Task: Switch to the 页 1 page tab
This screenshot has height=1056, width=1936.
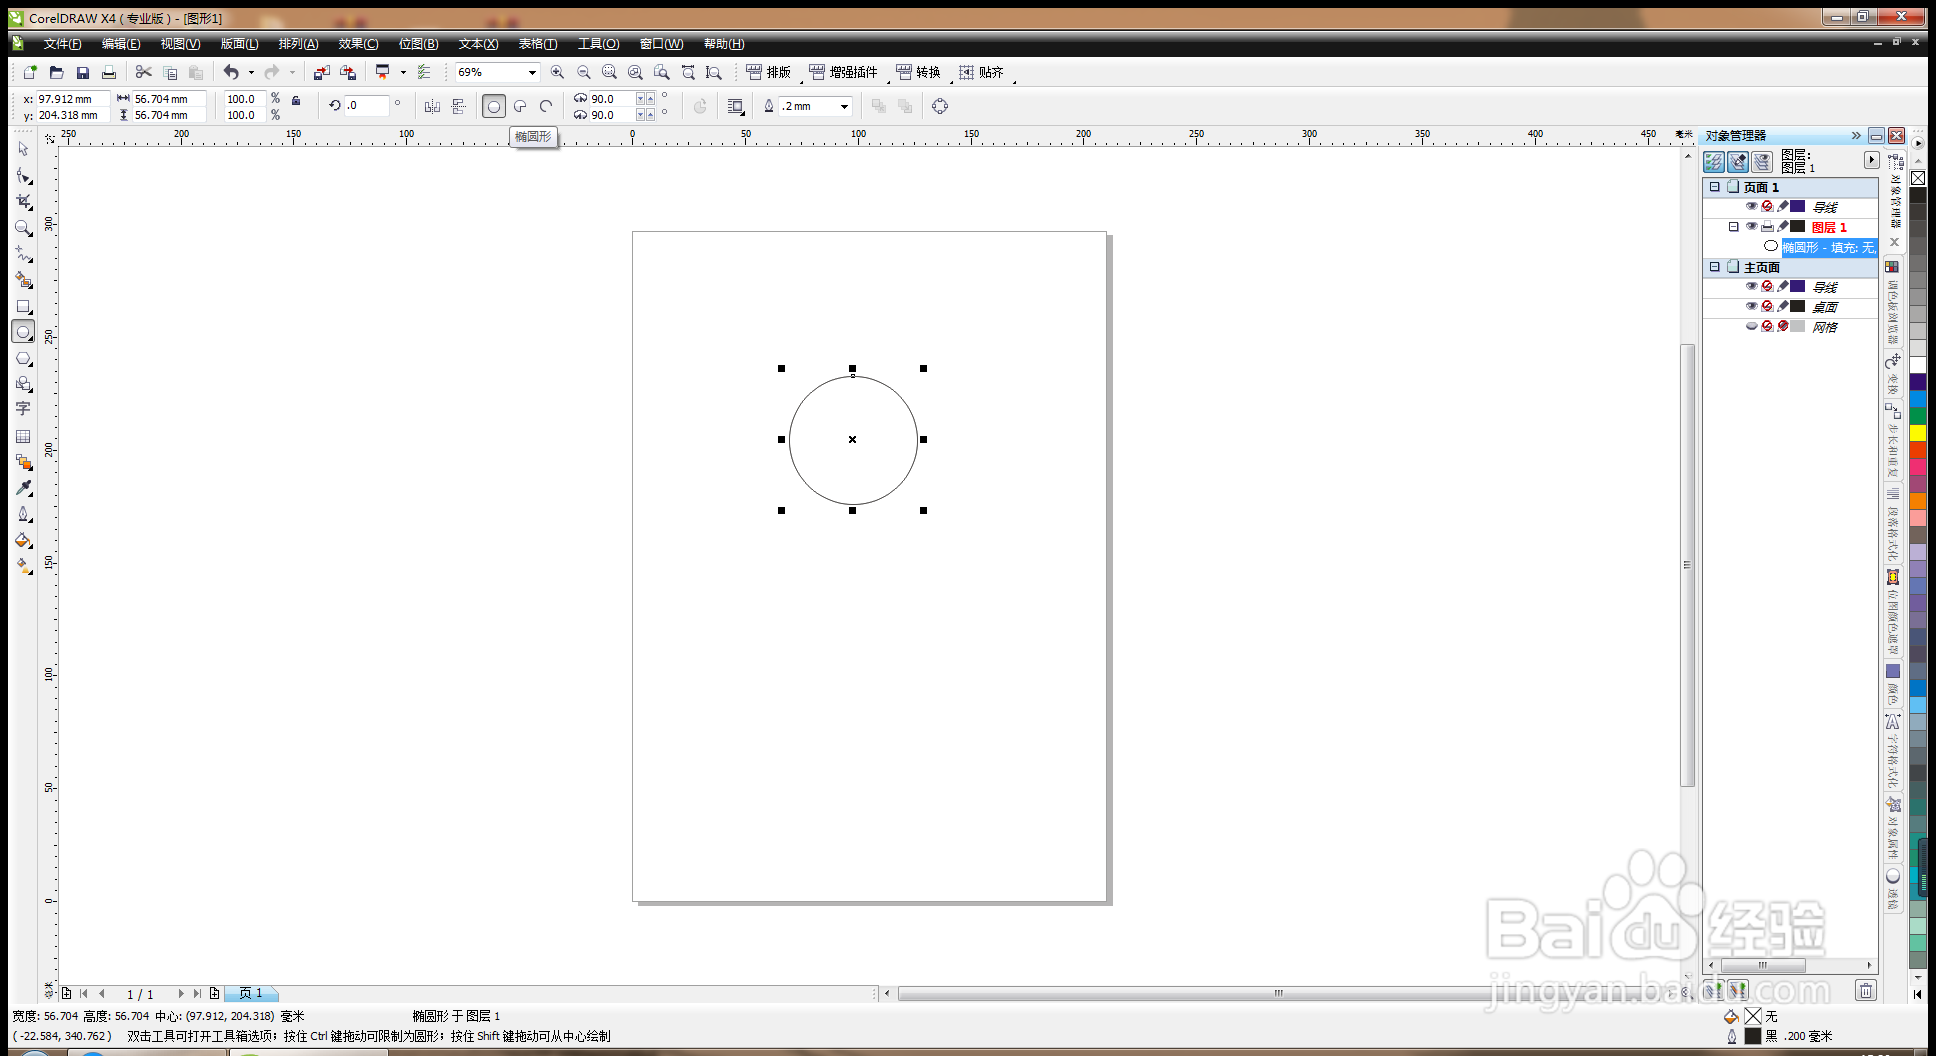Action: (x=250, y=993)
